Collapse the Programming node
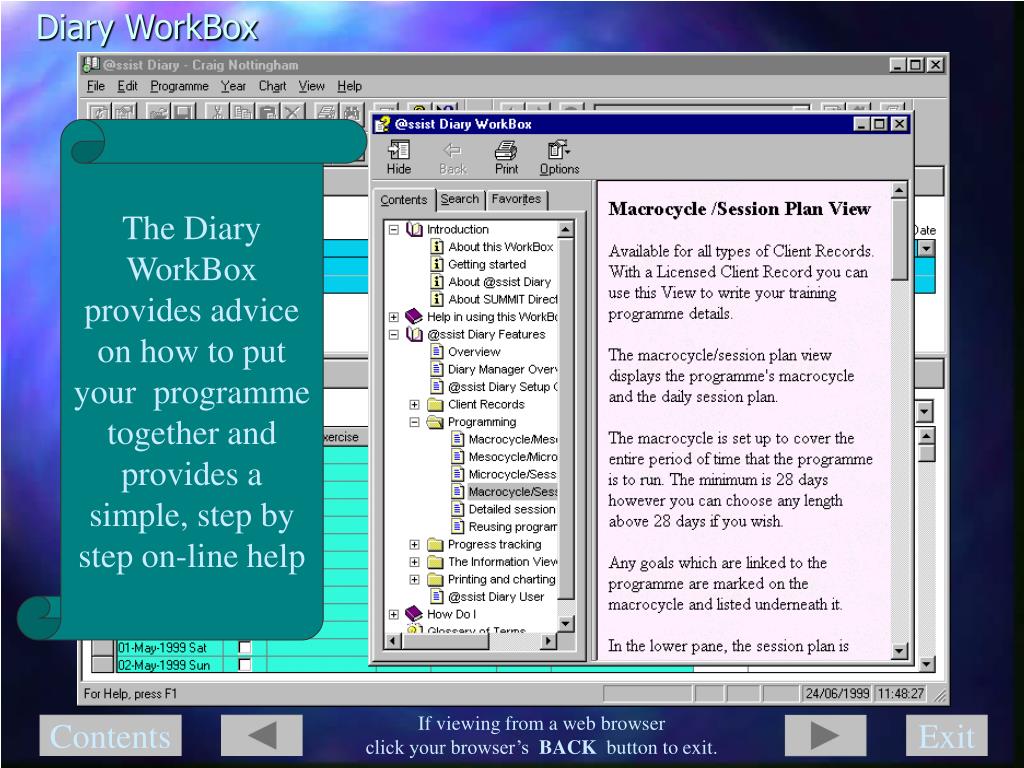Image resolution: width=1024 pixels, height=768 pixels. tap(414, 422)
